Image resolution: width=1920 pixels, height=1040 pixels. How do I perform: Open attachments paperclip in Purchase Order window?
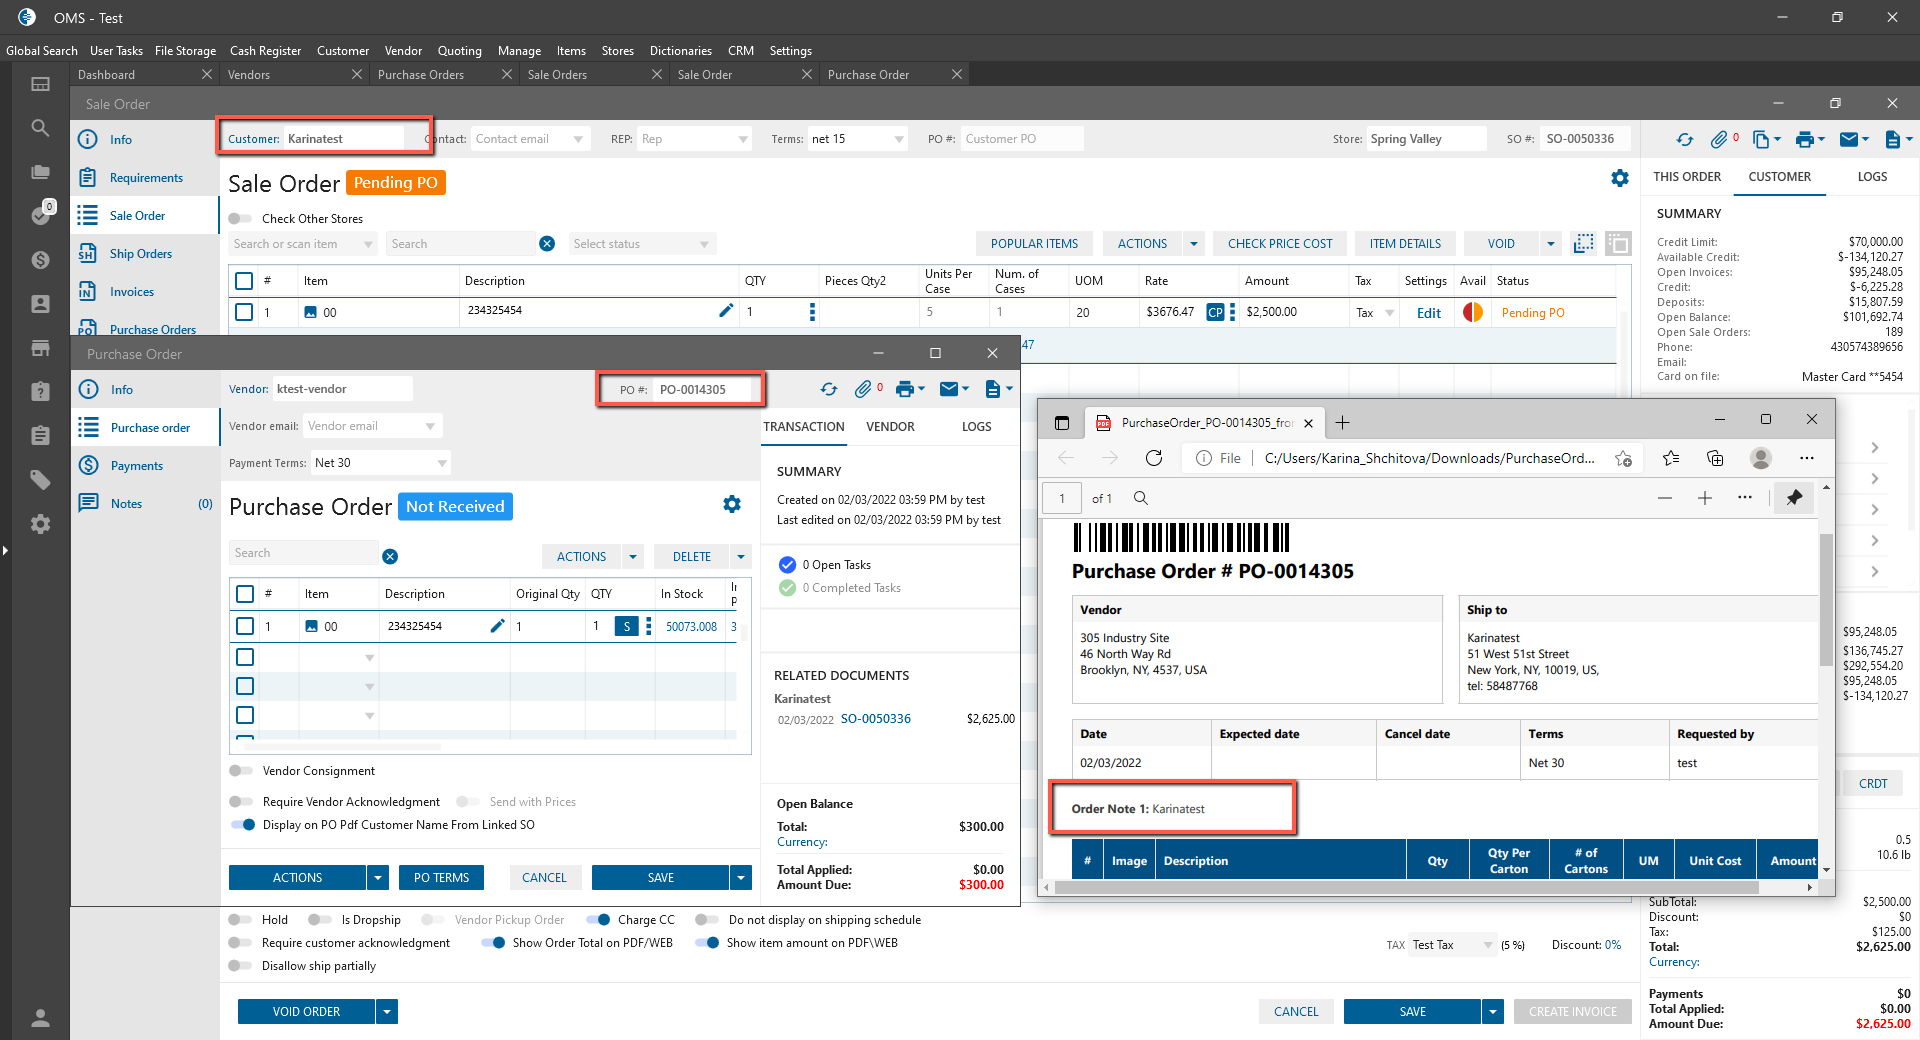[863, 389]
